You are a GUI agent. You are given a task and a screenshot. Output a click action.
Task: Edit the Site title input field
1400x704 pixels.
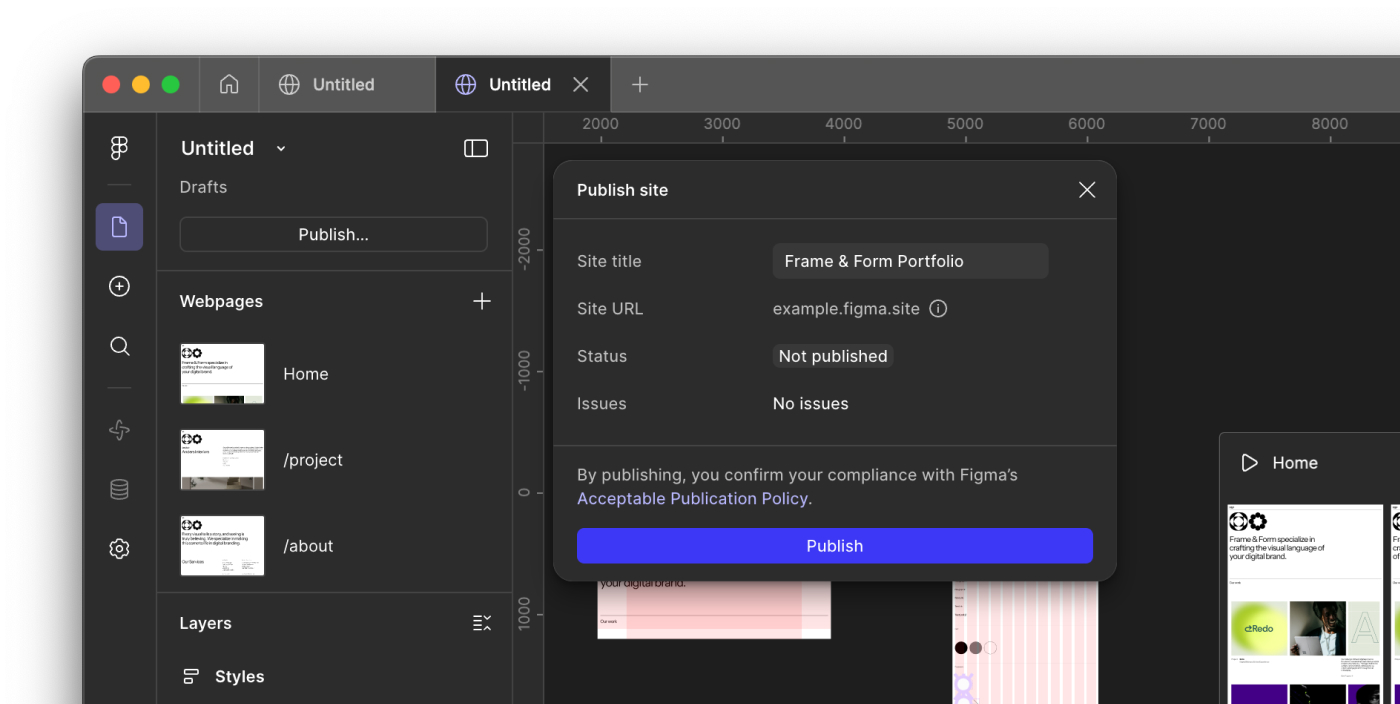click(x=910, y=261)
